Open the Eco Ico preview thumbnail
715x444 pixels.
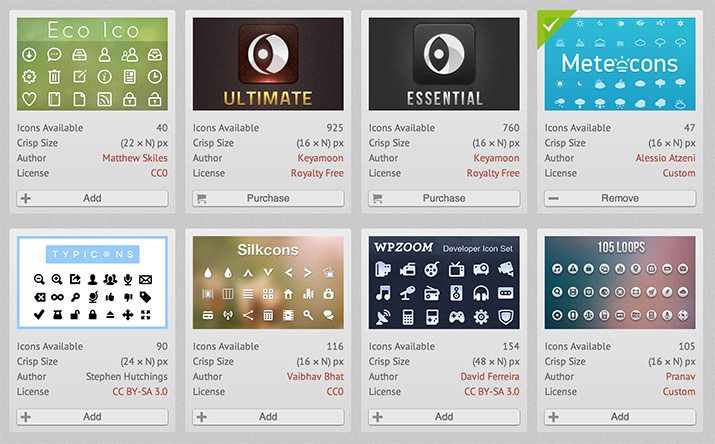tap(92, 64)
